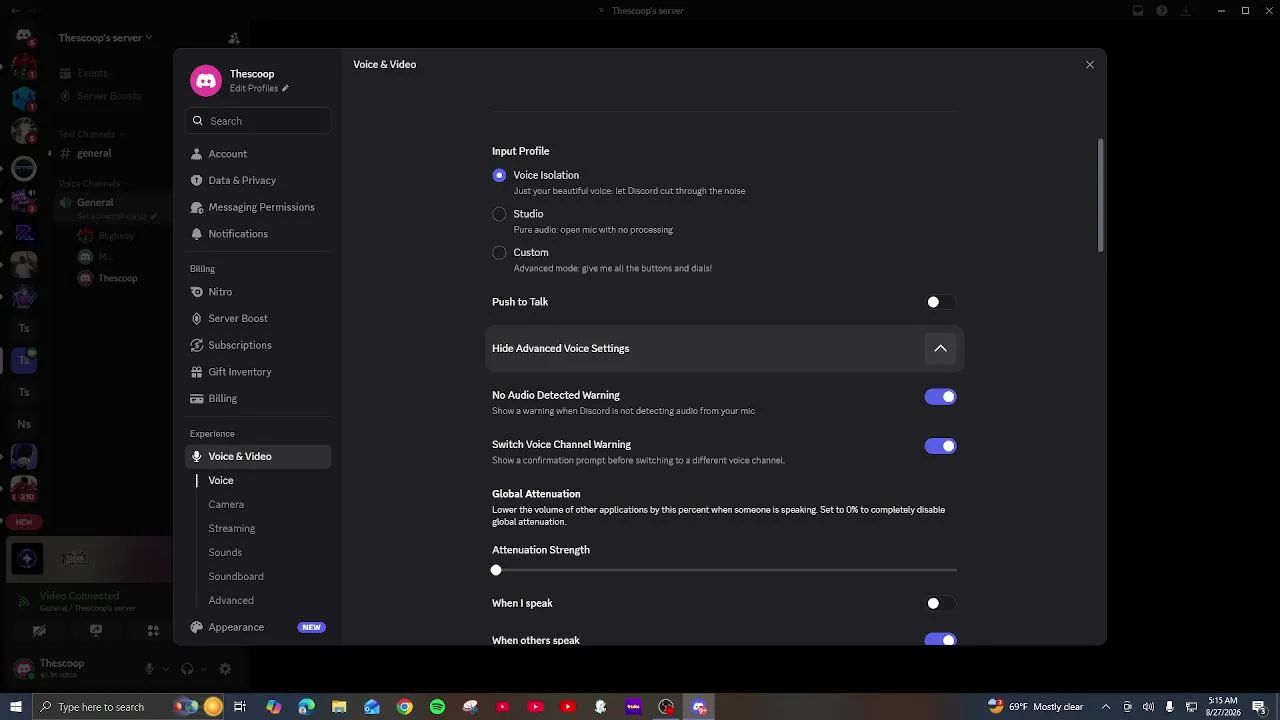Mute microphone in the user panel
The height and width of the screenshot is (720, 1280).
tap(149, 669)
